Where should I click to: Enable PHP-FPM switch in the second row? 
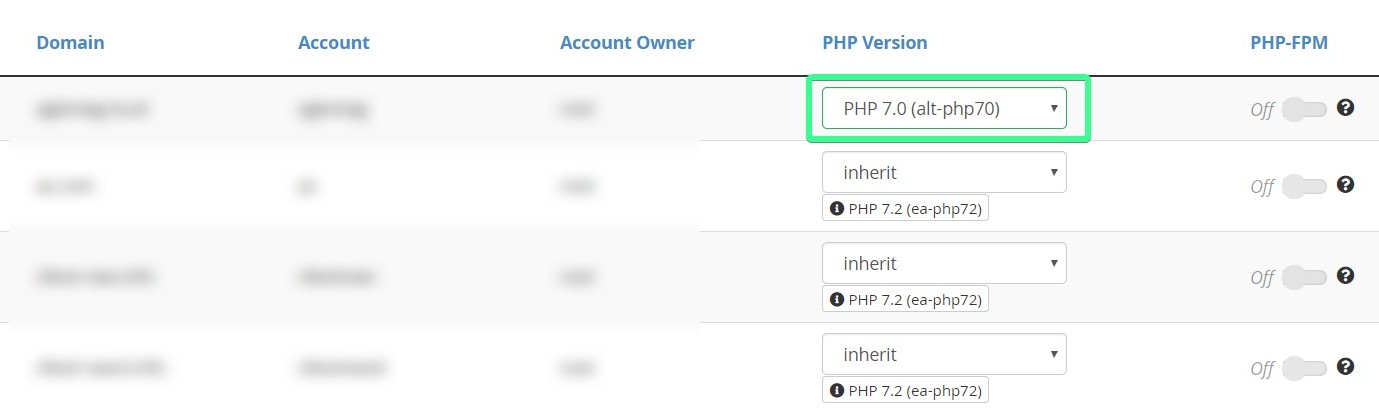coord(1304,185)
